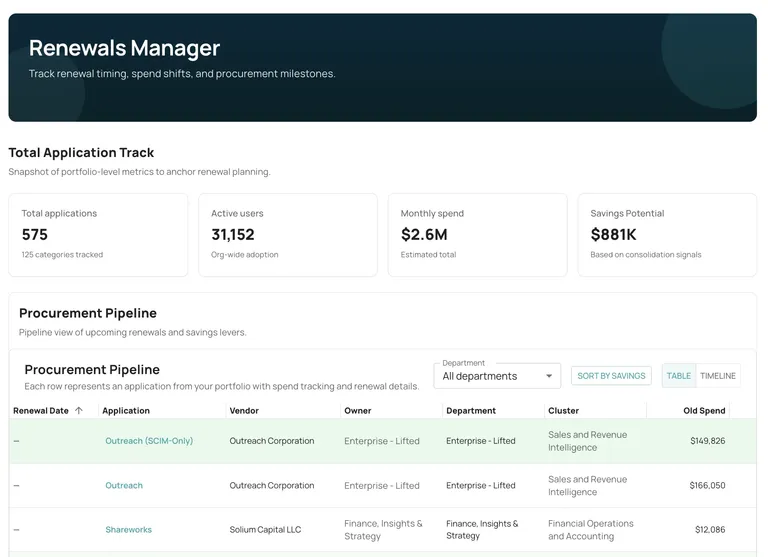Image resolution: width=768 pixels, height=557 pixels.
Task: Click the Owner column header
Action: [x=358, y=411]
